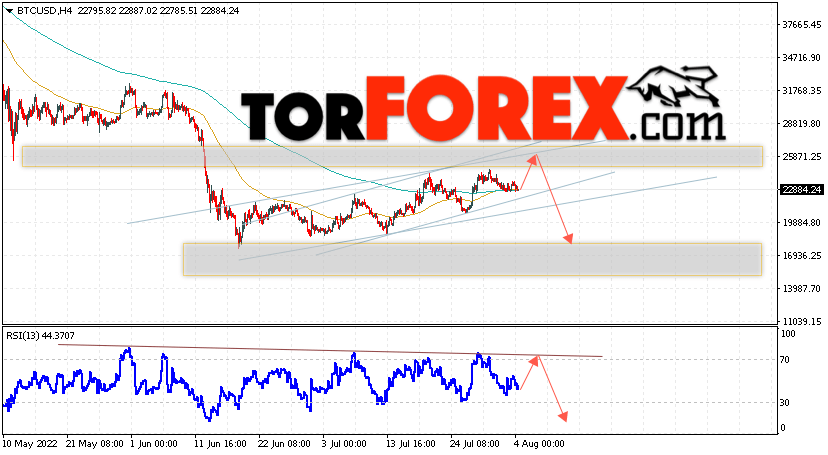Click the 11 Jun 16:00 time label
Screen dimensions: 828x455
coord(220,443)
